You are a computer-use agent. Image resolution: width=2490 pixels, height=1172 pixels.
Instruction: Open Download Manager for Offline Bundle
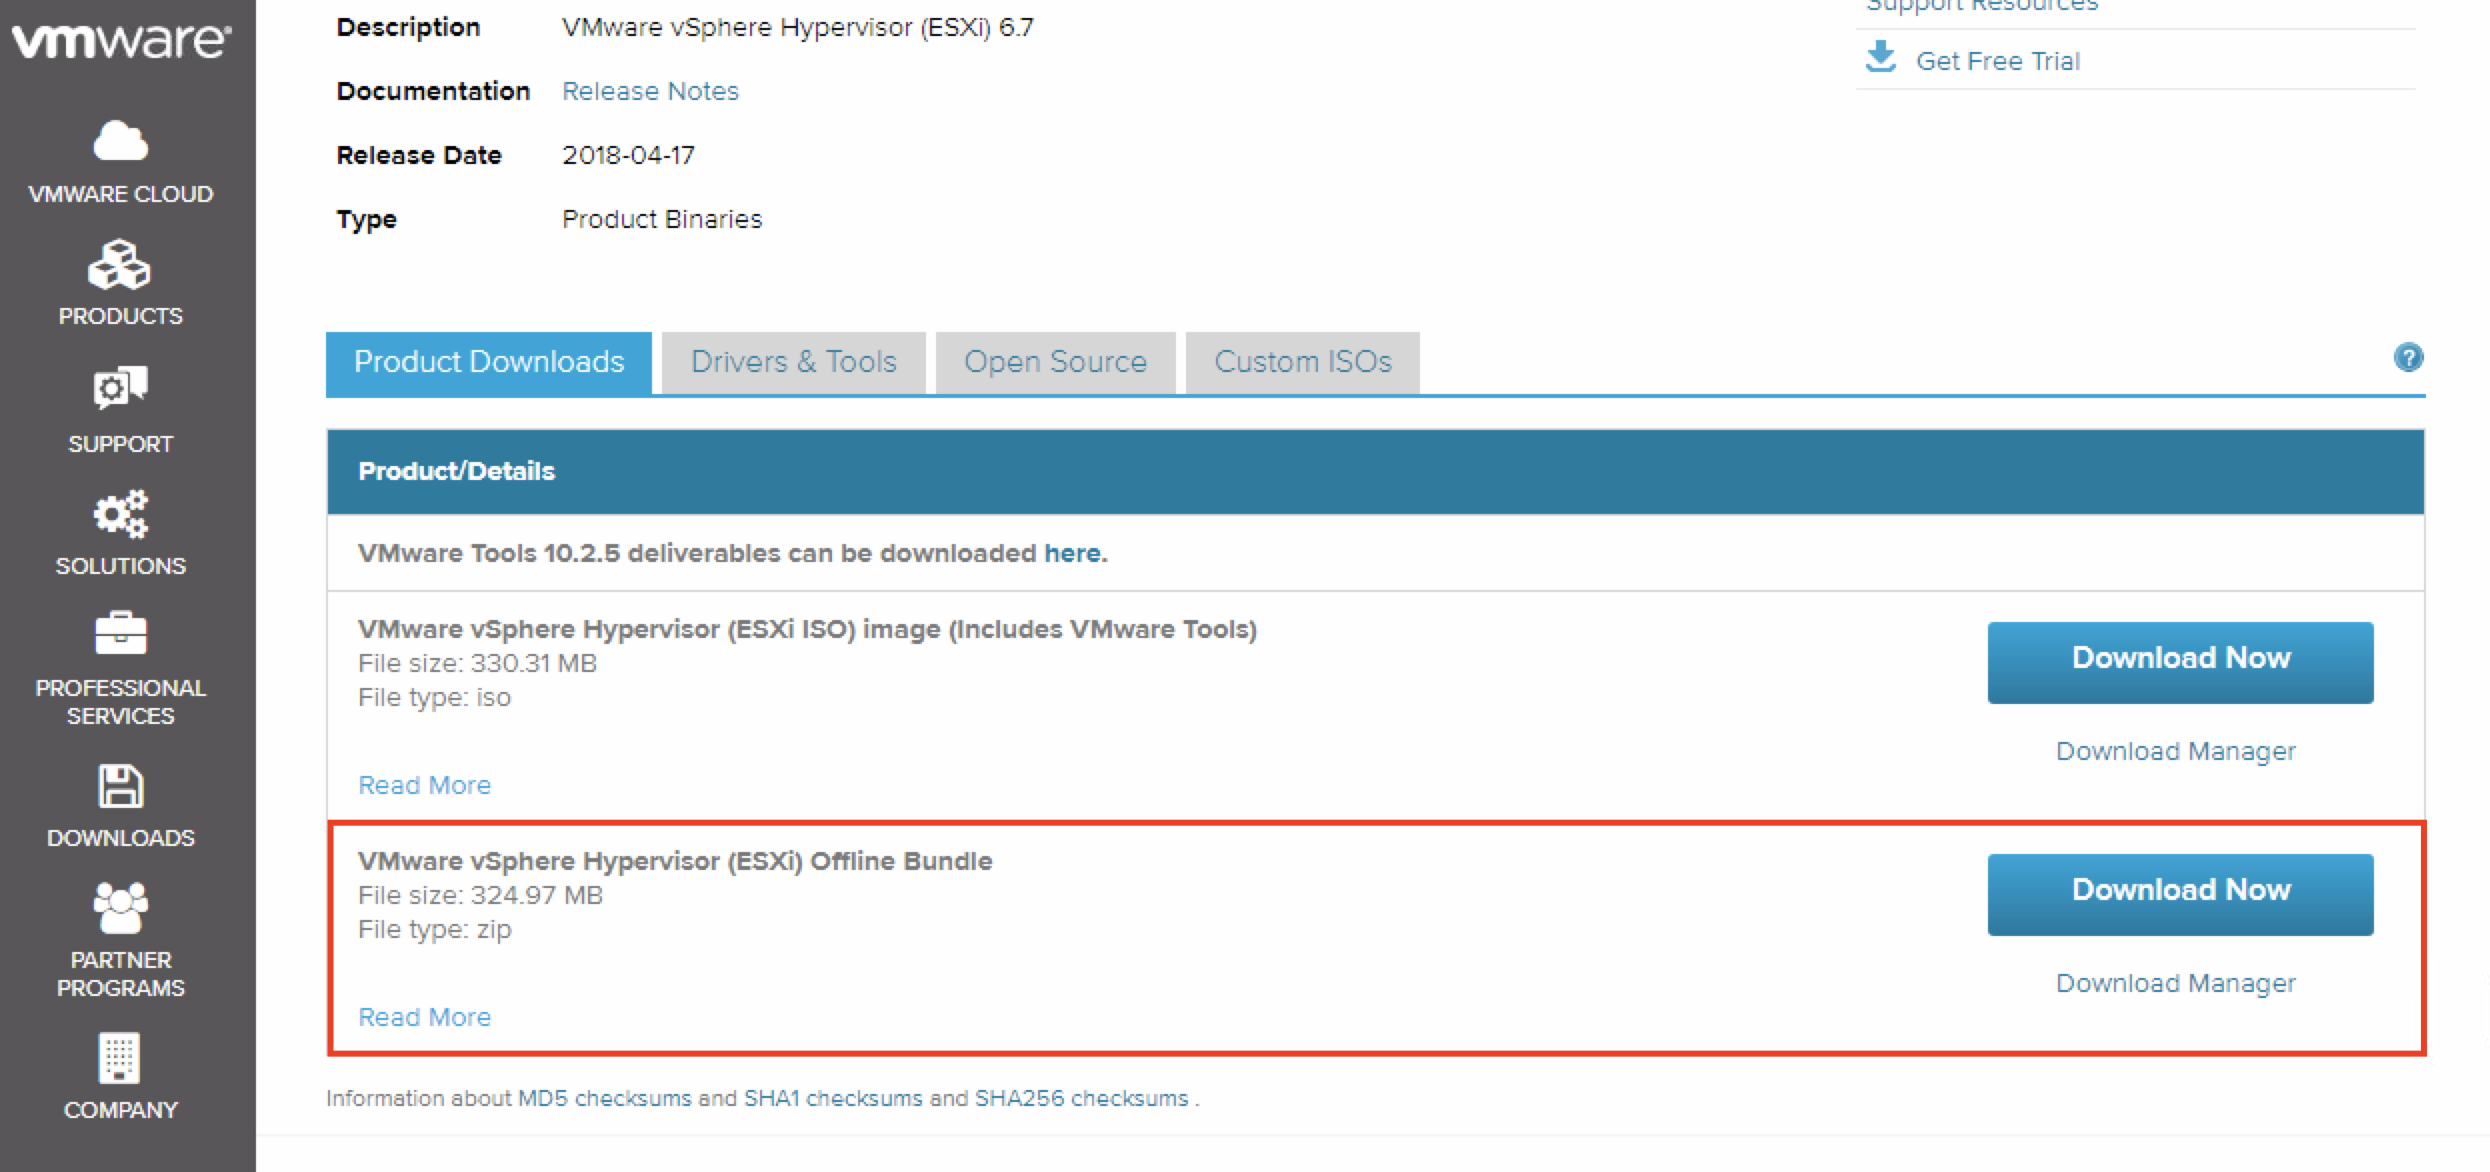click(2176, 983)
